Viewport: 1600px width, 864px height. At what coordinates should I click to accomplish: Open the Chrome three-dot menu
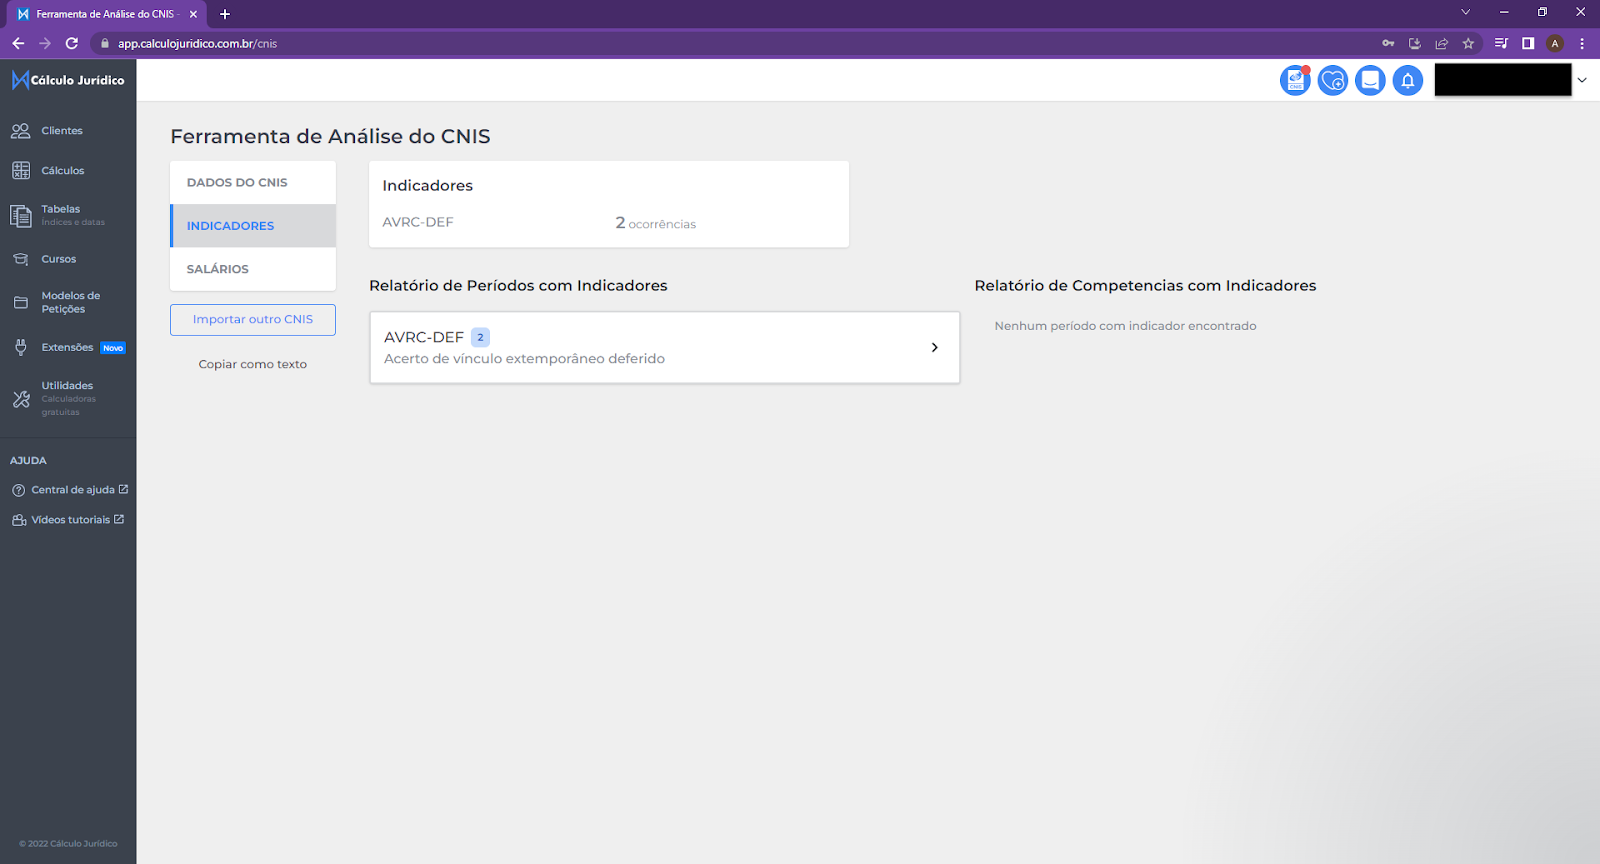point(1582,43)
